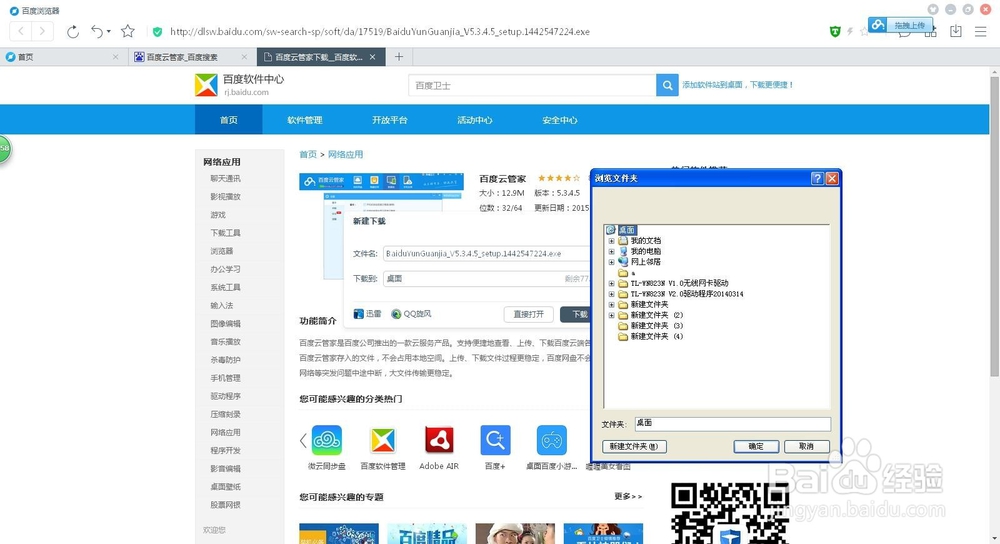The width and height of the screenshot is (1000, 544).
Task: Click the browser forward arrow button
Action: pos(42,31)
